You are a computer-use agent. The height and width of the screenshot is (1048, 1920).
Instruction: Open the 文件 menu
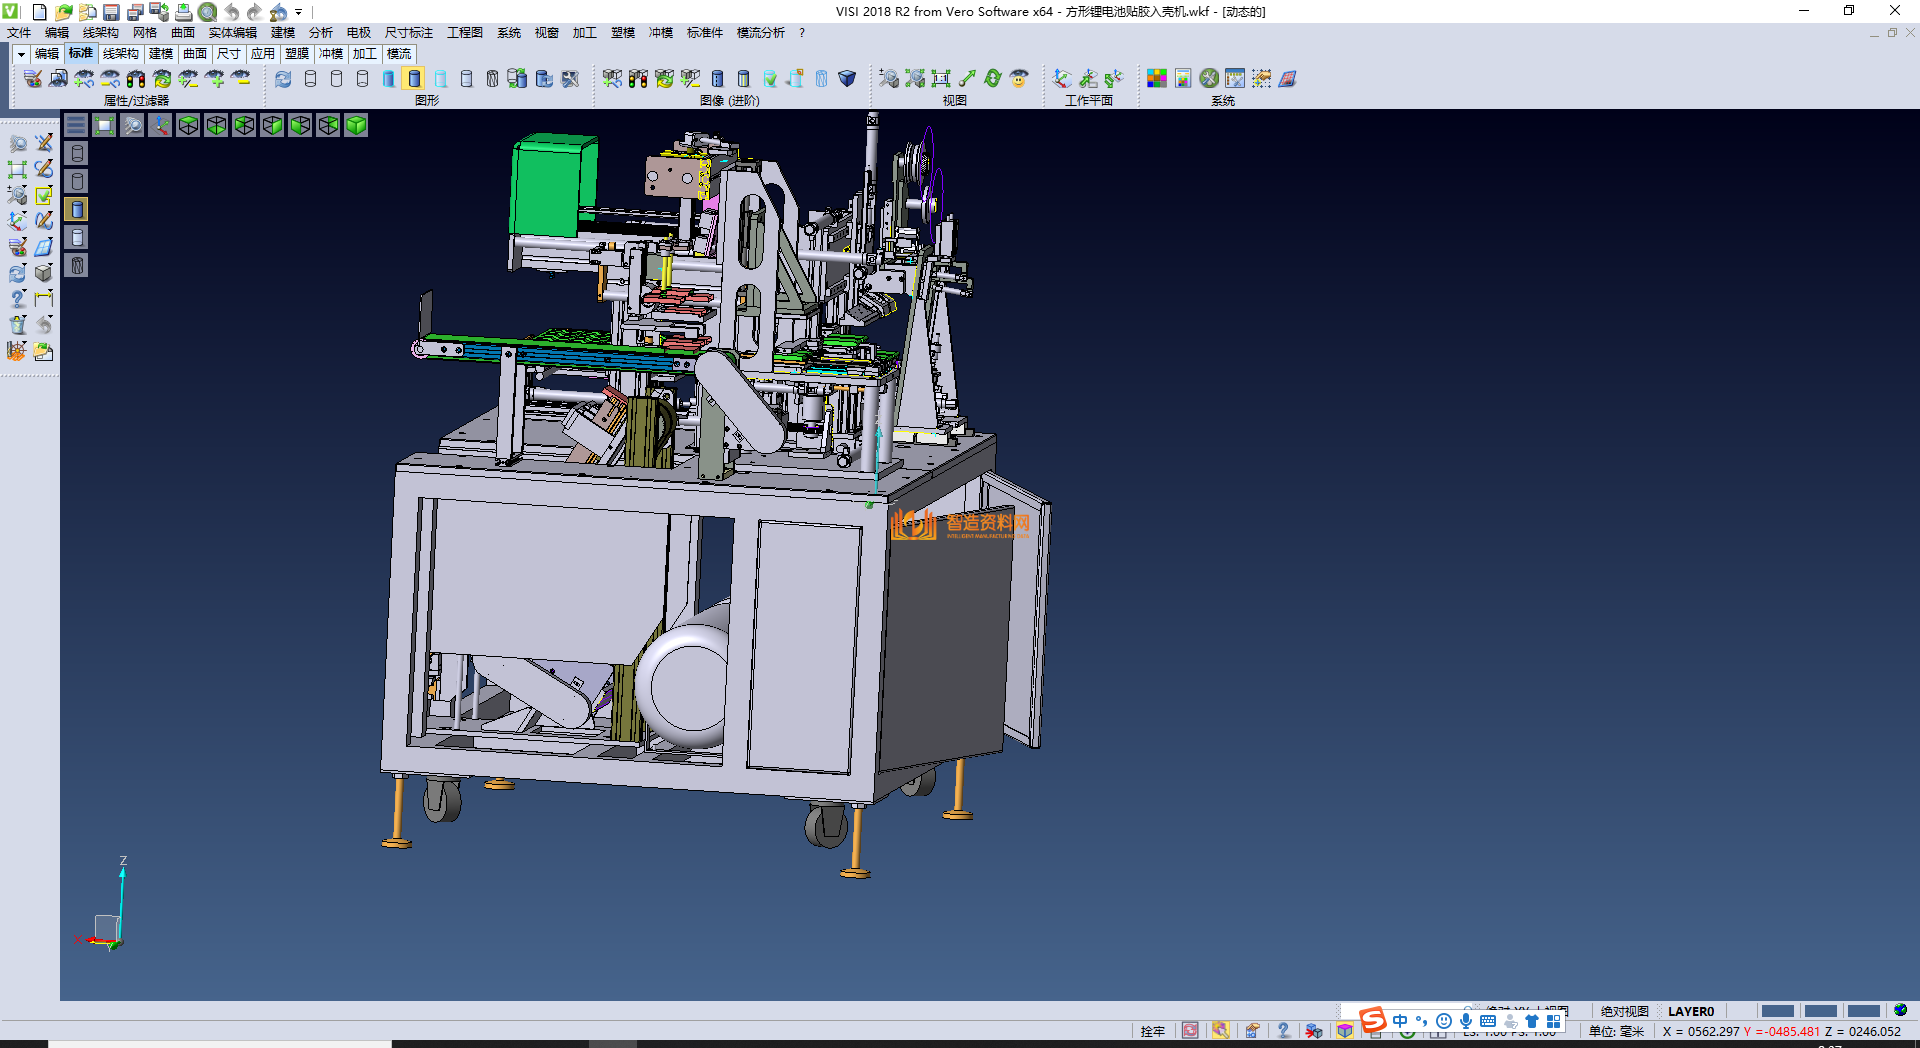tap(19, 33)
